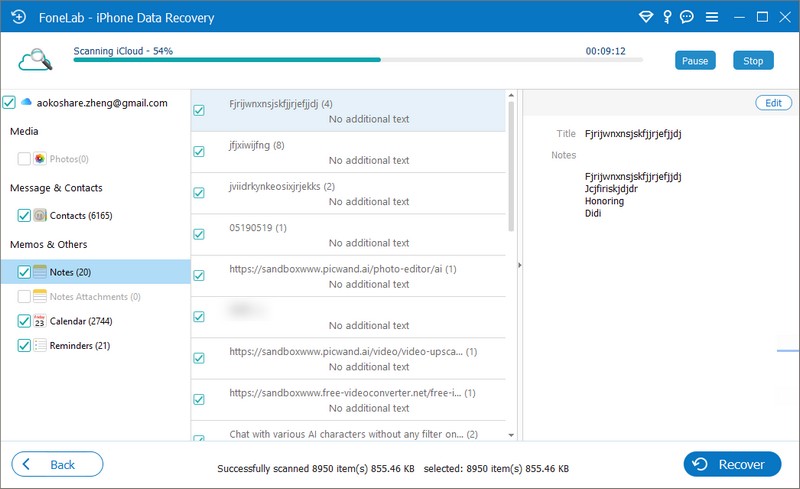Image resolution: width=800 pixels, height=489 pixels.
Task: Uncheck the 05190519 (1) note checkbox
Action: coord(199,234)
